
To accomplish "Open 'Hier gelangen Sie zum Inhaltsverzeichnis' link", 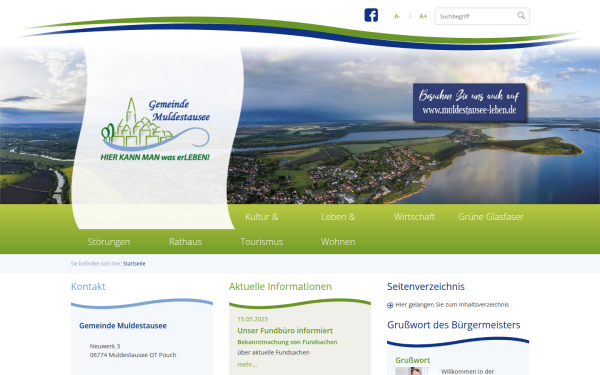I will (452, 305).
